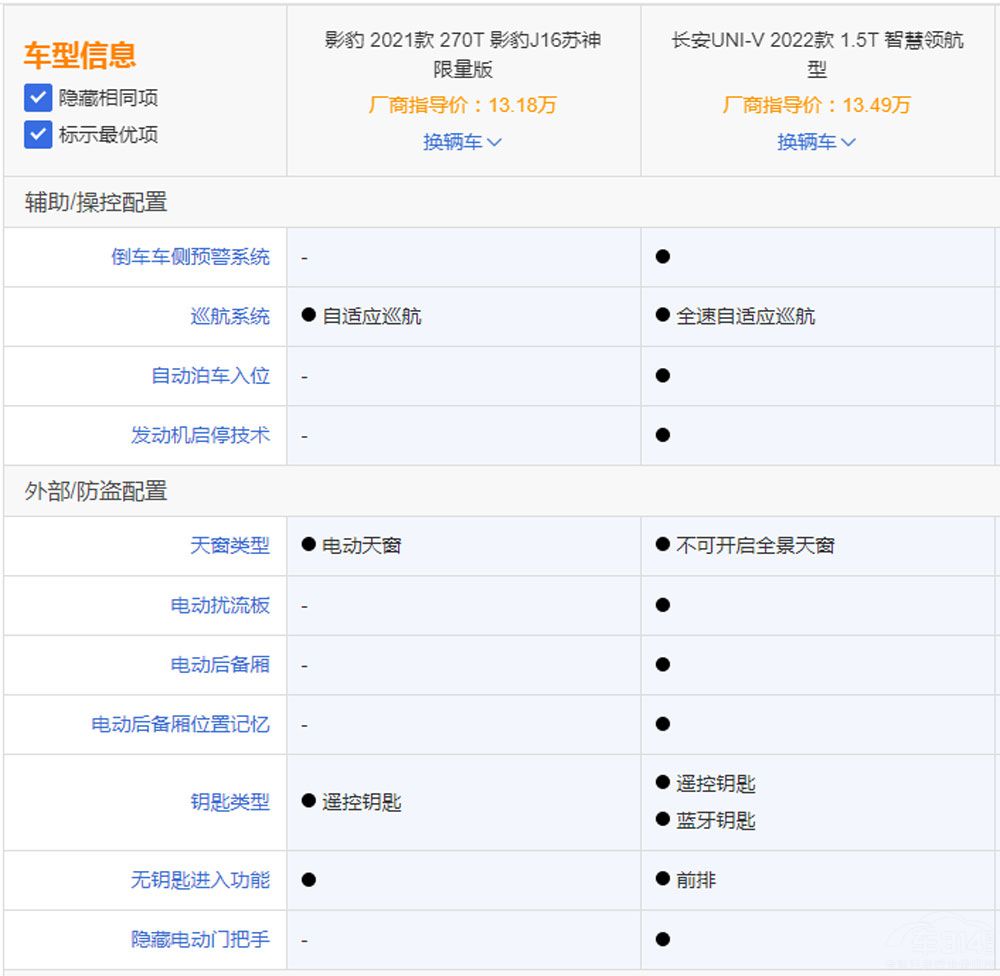Select the 隐藏电动门把手 row label
This screenshot has width=1000, height=976.
coord(200,940)
